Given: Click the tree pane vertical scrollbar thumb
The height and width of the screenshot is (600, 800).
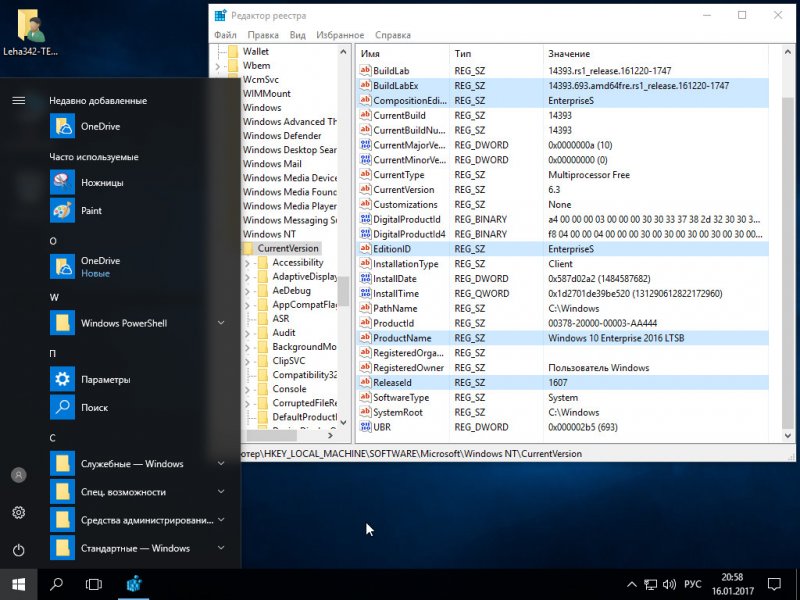Looking at the screenshot, I should coord(343,291).
